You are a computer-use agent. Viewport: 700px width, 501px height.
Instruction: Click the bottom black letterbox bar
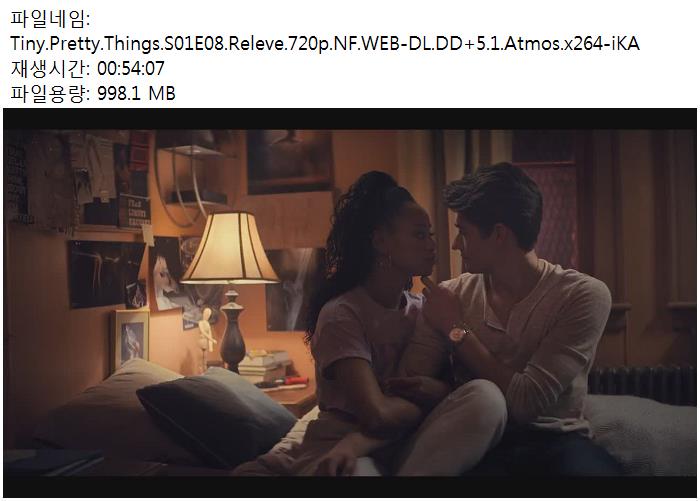click(x=350, y=487)
